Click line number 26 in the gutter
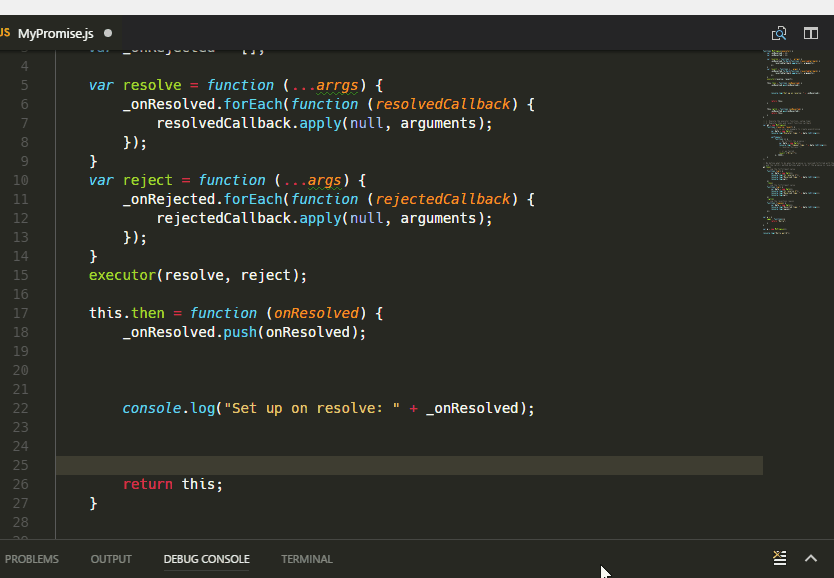Screen dimensions: 834x578 (21, 484)
